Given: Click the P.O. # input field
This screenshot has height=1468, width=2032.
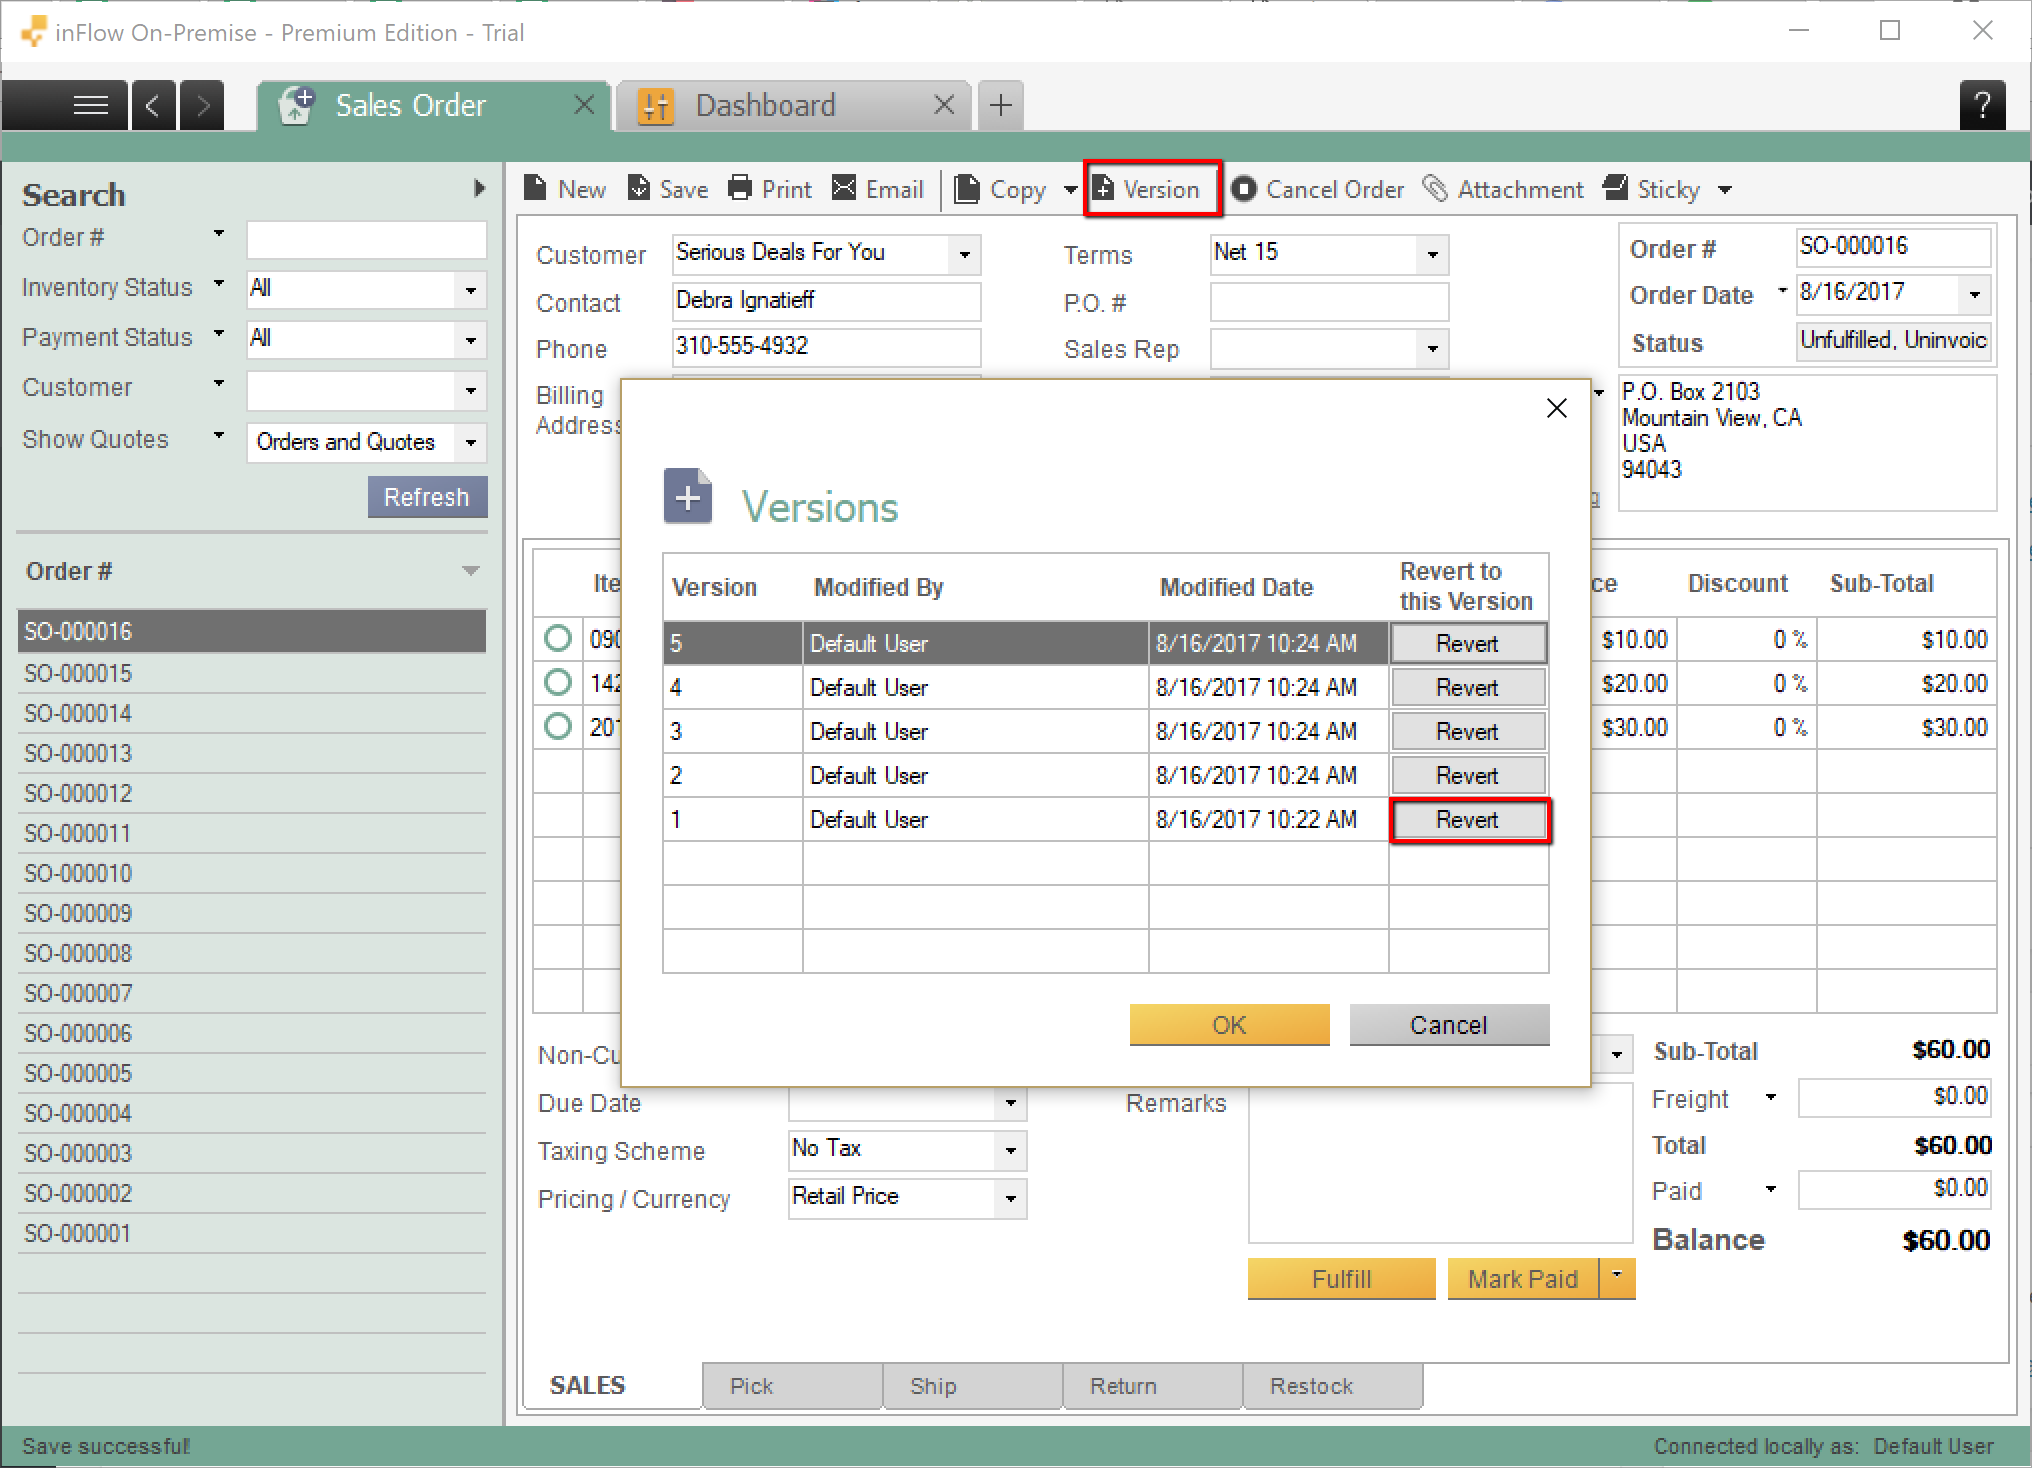Looking at the screenshot, I should coord(1329,302).
